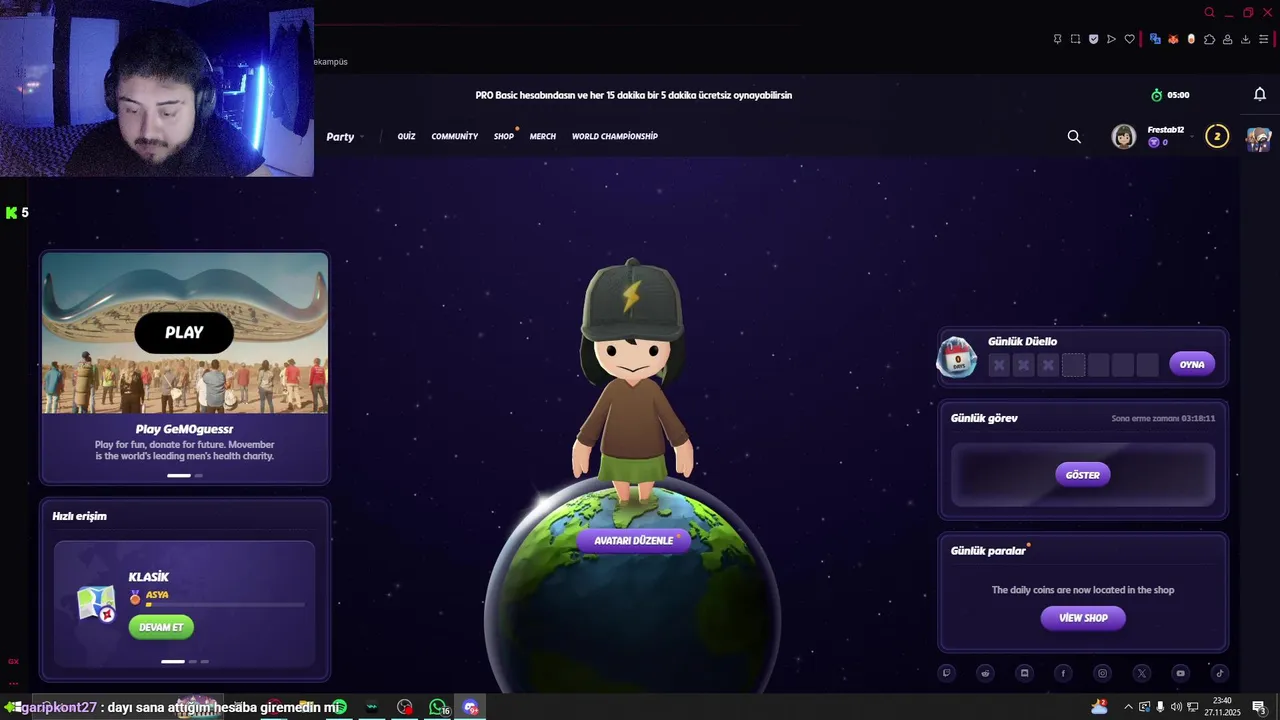Click the Klasik map icon
Viewport: 1280px width, 720px height.
click(96, 603)
